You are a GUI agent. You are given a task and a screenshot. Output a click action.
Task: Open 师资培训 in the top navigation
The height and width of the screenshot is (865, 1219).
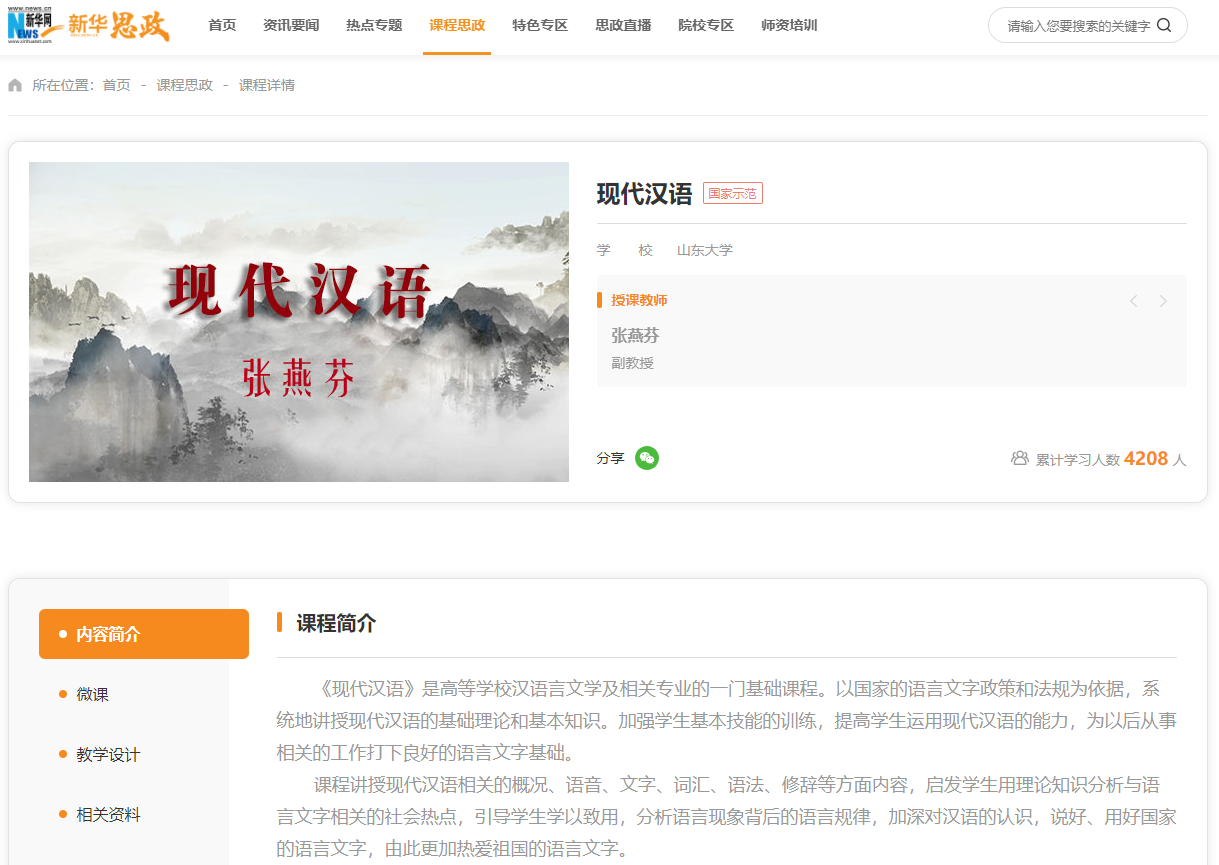(789, 26)
